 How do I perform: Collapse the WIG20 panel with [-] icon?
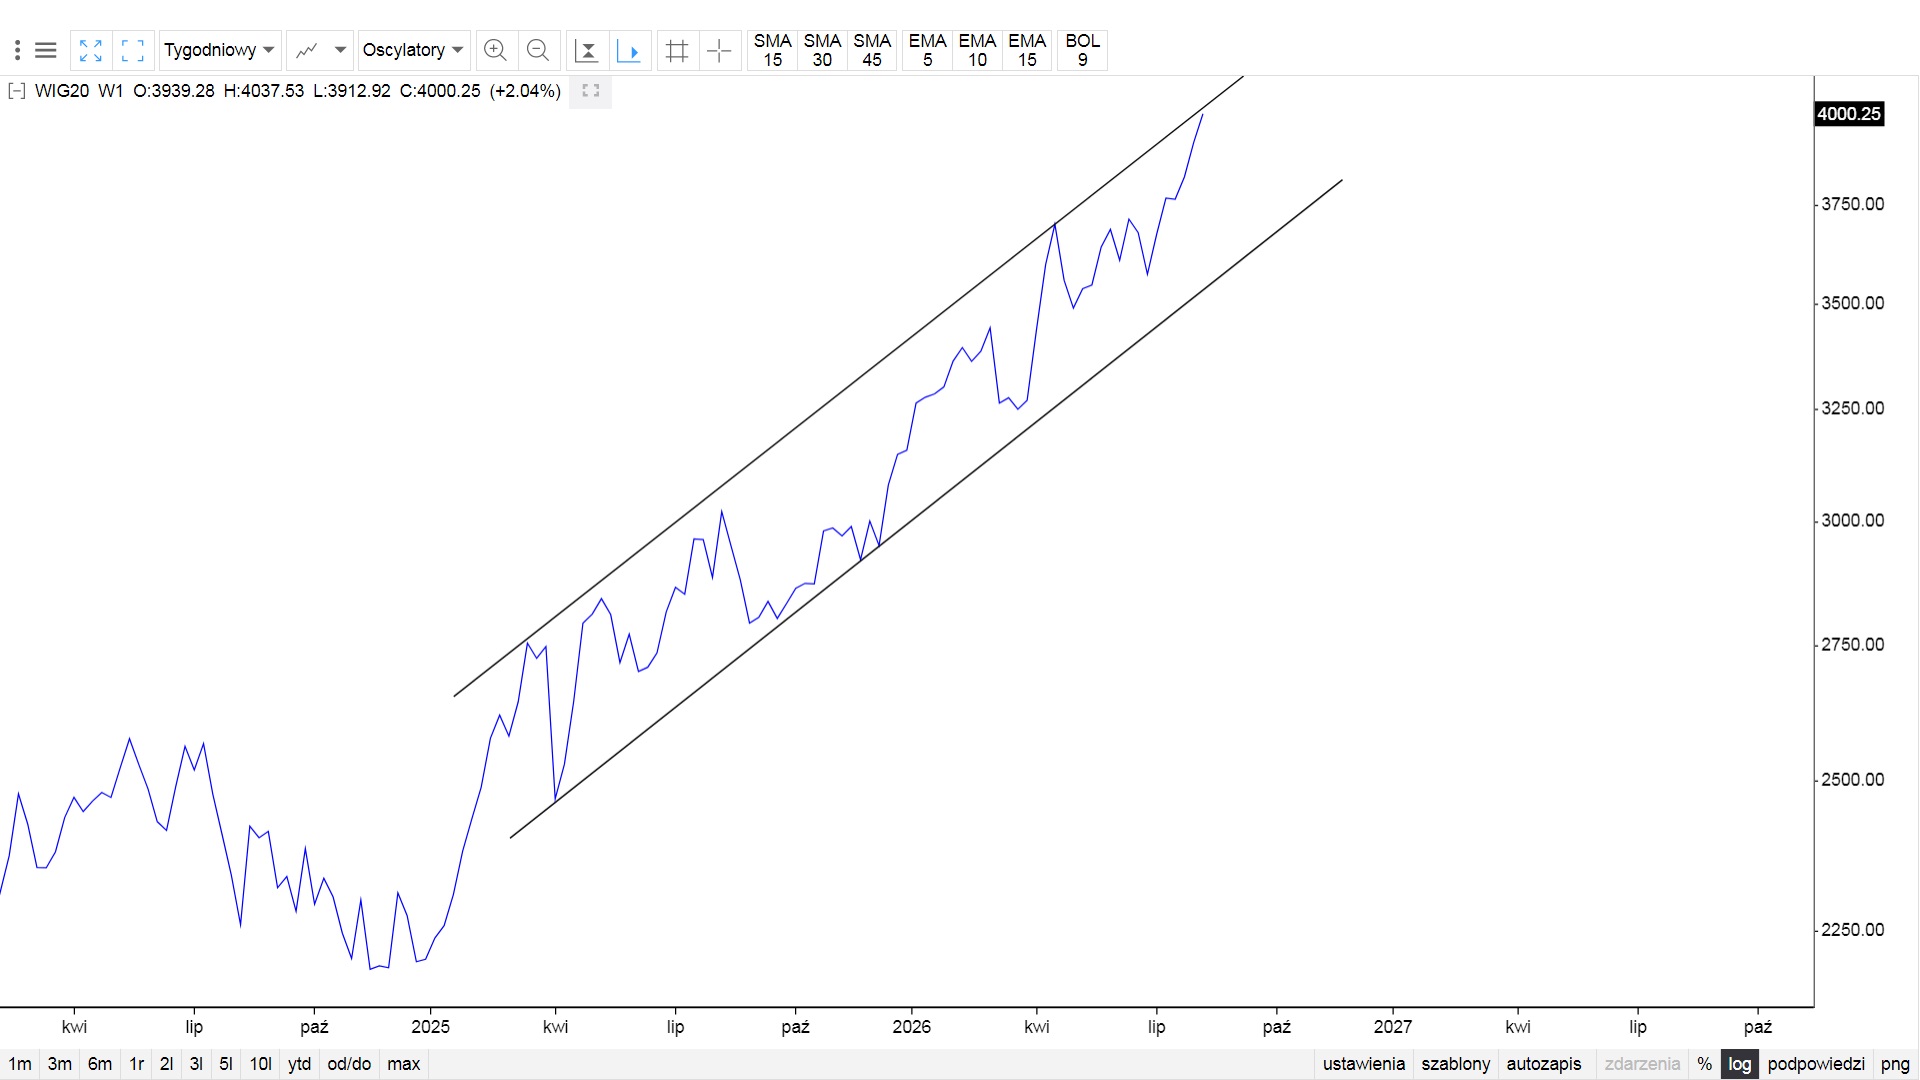[x=16, y=91]
